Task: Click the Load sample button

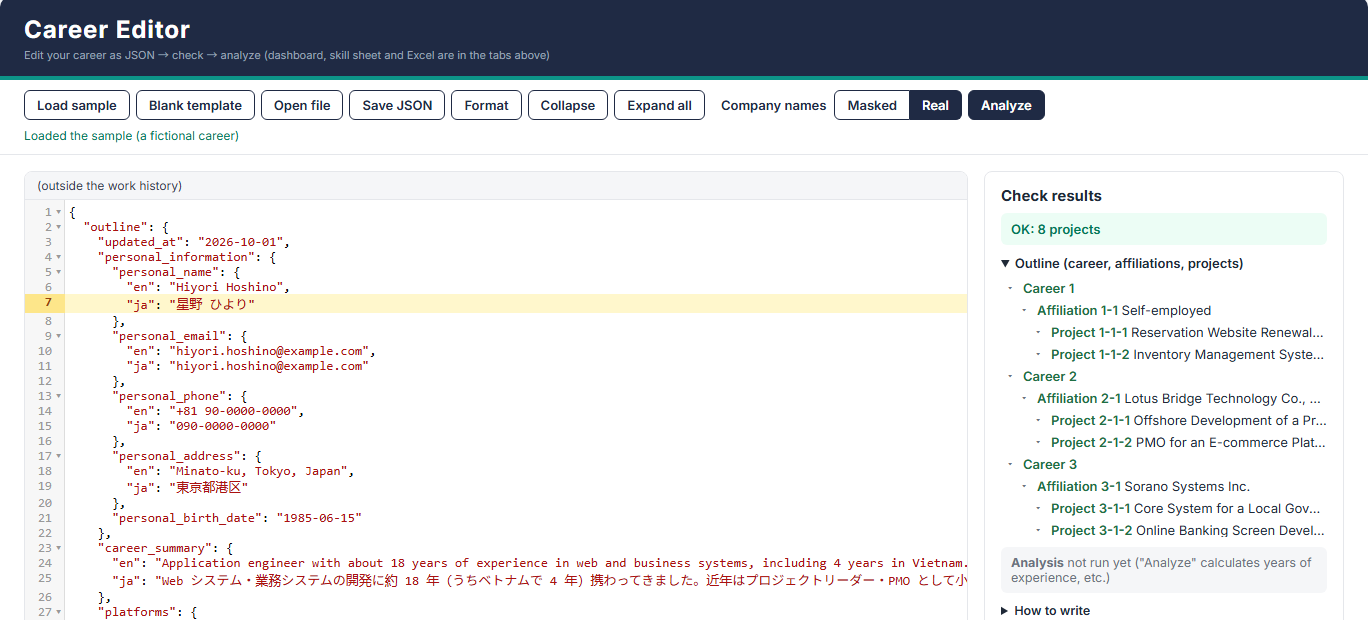Action: pyautogui.click(x=77, y=105)
